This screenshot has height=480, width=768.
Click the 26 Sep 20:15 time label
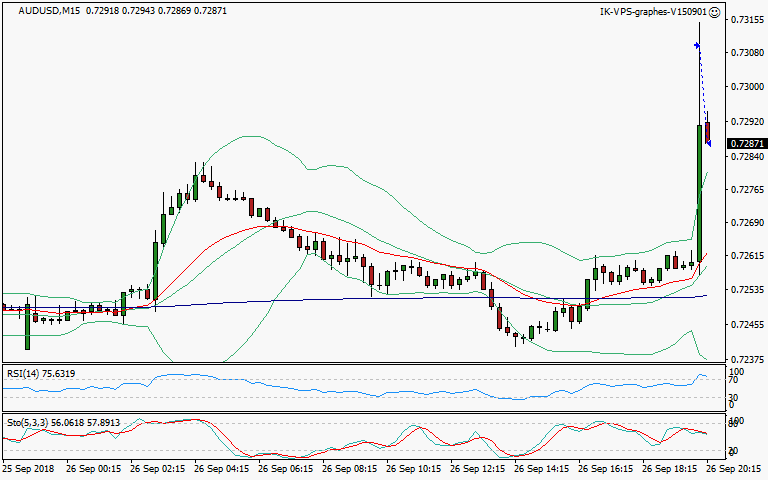734,469
